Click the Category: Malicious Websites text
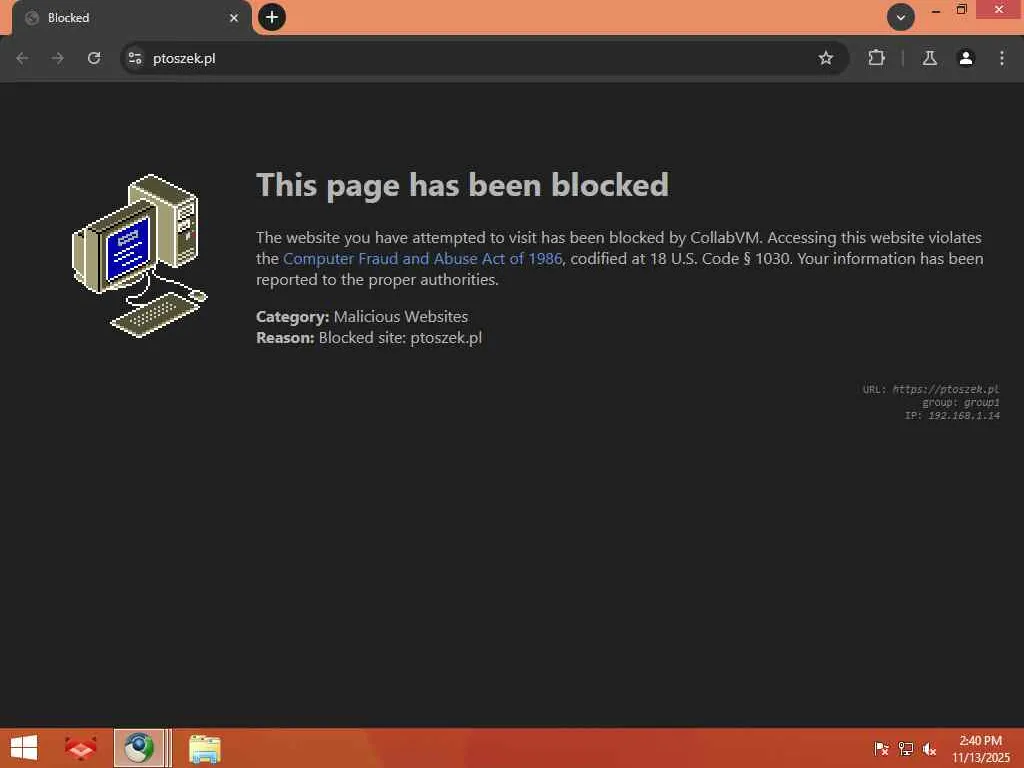Viewport: 1024px width, 768px height. [362, 317]
